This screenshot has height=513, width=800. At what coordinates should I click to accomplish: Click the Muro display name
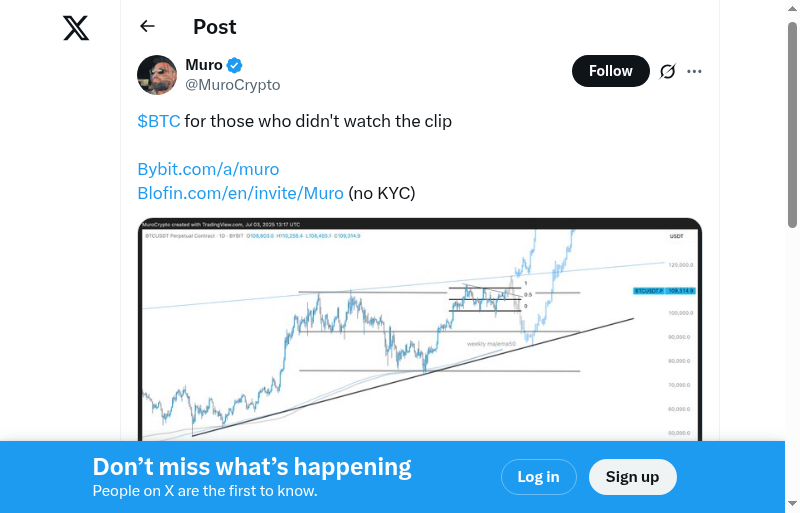coord(204,65)
